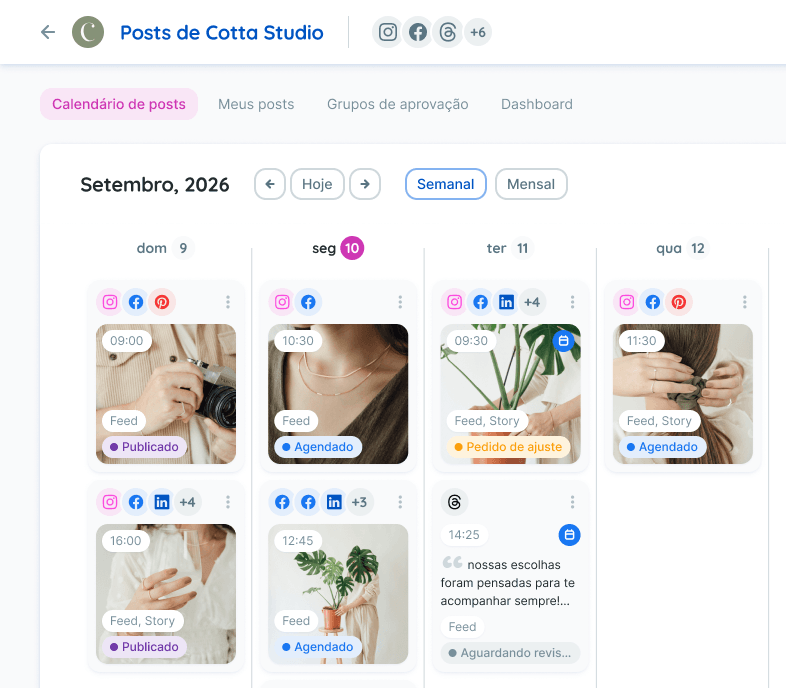Go back using the header arrow

tap(48, 32)
